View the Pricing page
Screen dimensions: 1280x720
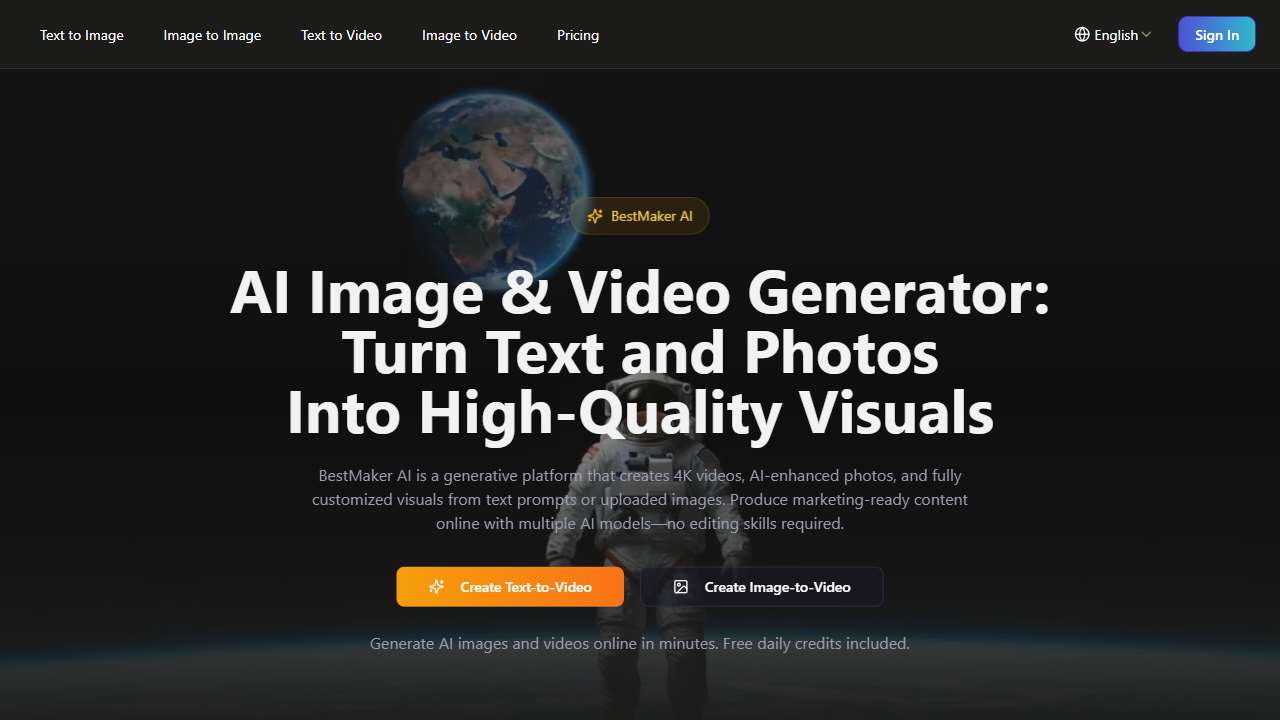click(578, 35)
